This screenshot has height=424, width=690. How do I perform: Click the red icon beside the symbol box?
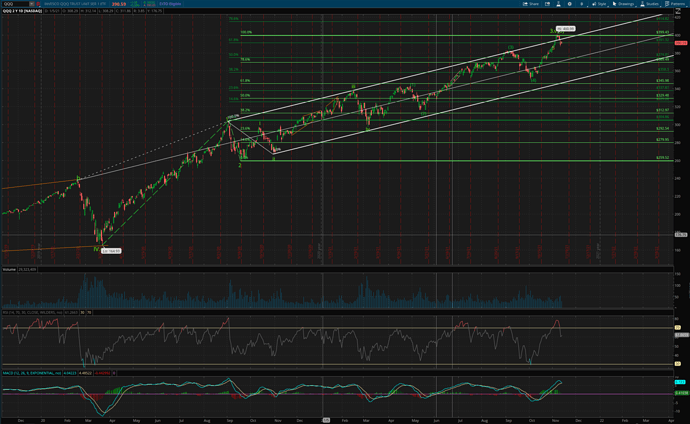point(38,4)
